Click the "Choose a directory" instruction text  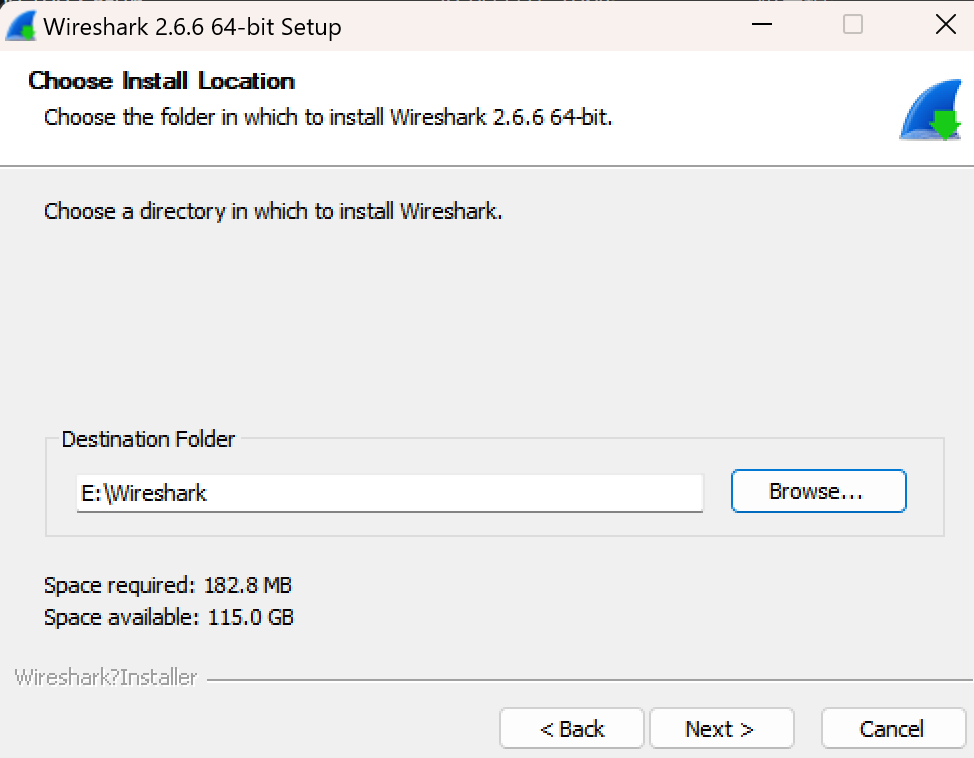click(273, 212)
